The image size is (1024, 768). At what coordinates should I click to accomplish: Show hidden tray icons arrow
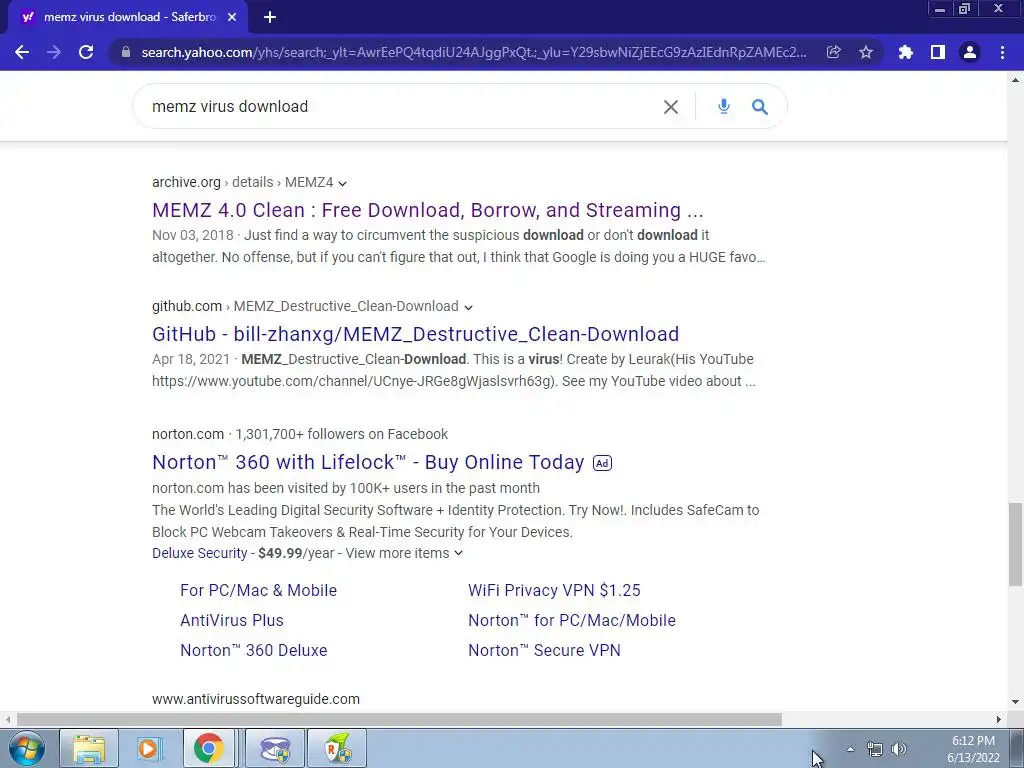pos(850,749)
